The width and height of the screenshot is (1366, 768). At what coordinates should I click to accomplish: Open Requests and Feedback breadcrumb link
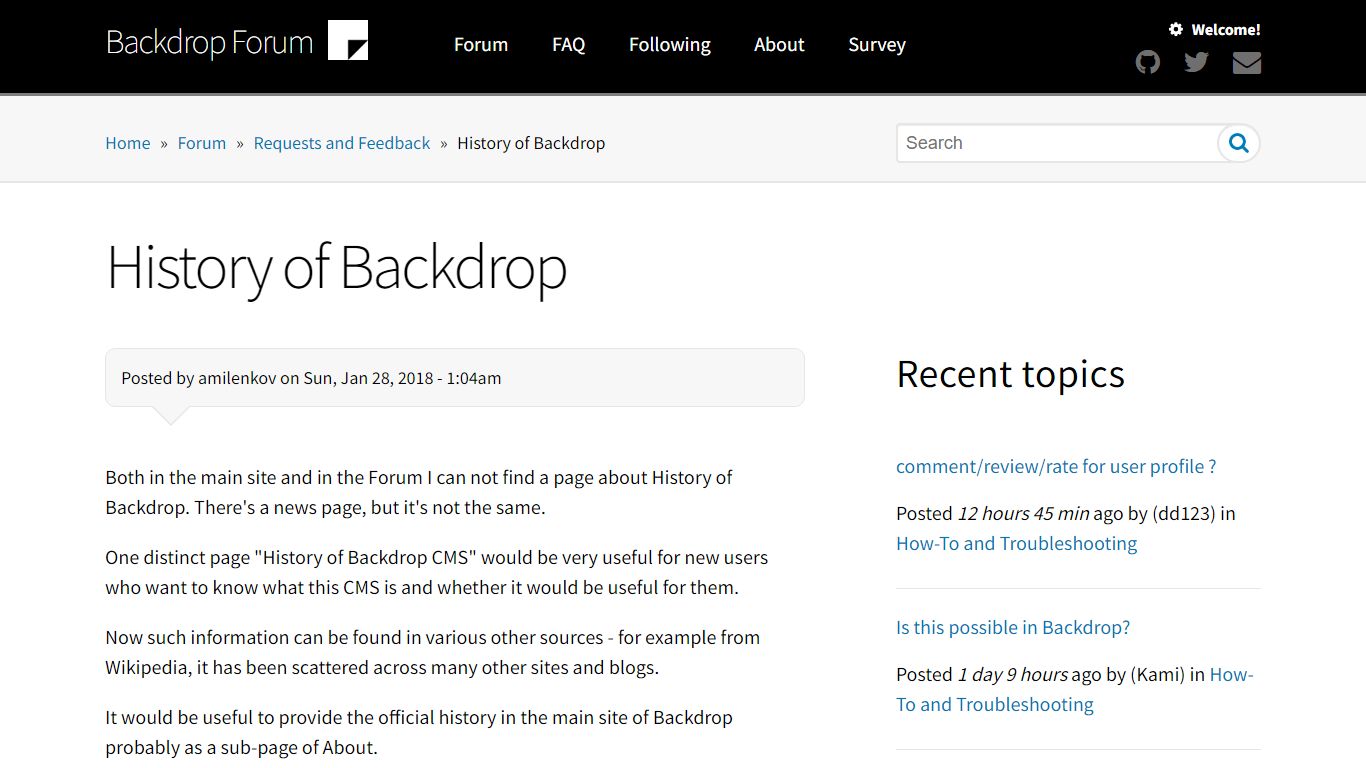(342, 143)
